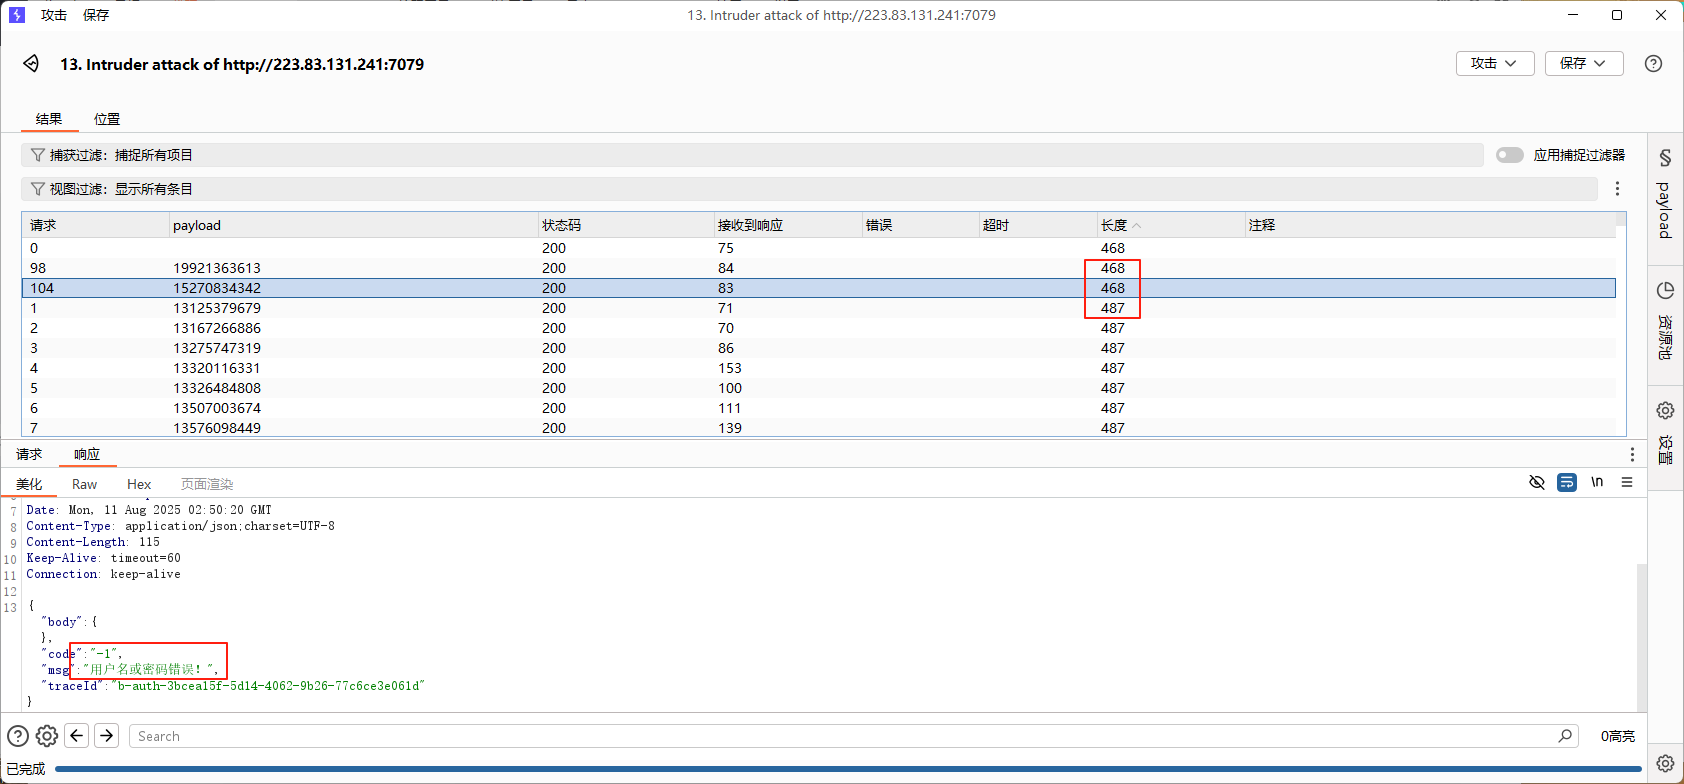The width and height of the screenshot is (1684, 784).
Task: Open the resource pool side panel icon
Action: click(1665, 291)
